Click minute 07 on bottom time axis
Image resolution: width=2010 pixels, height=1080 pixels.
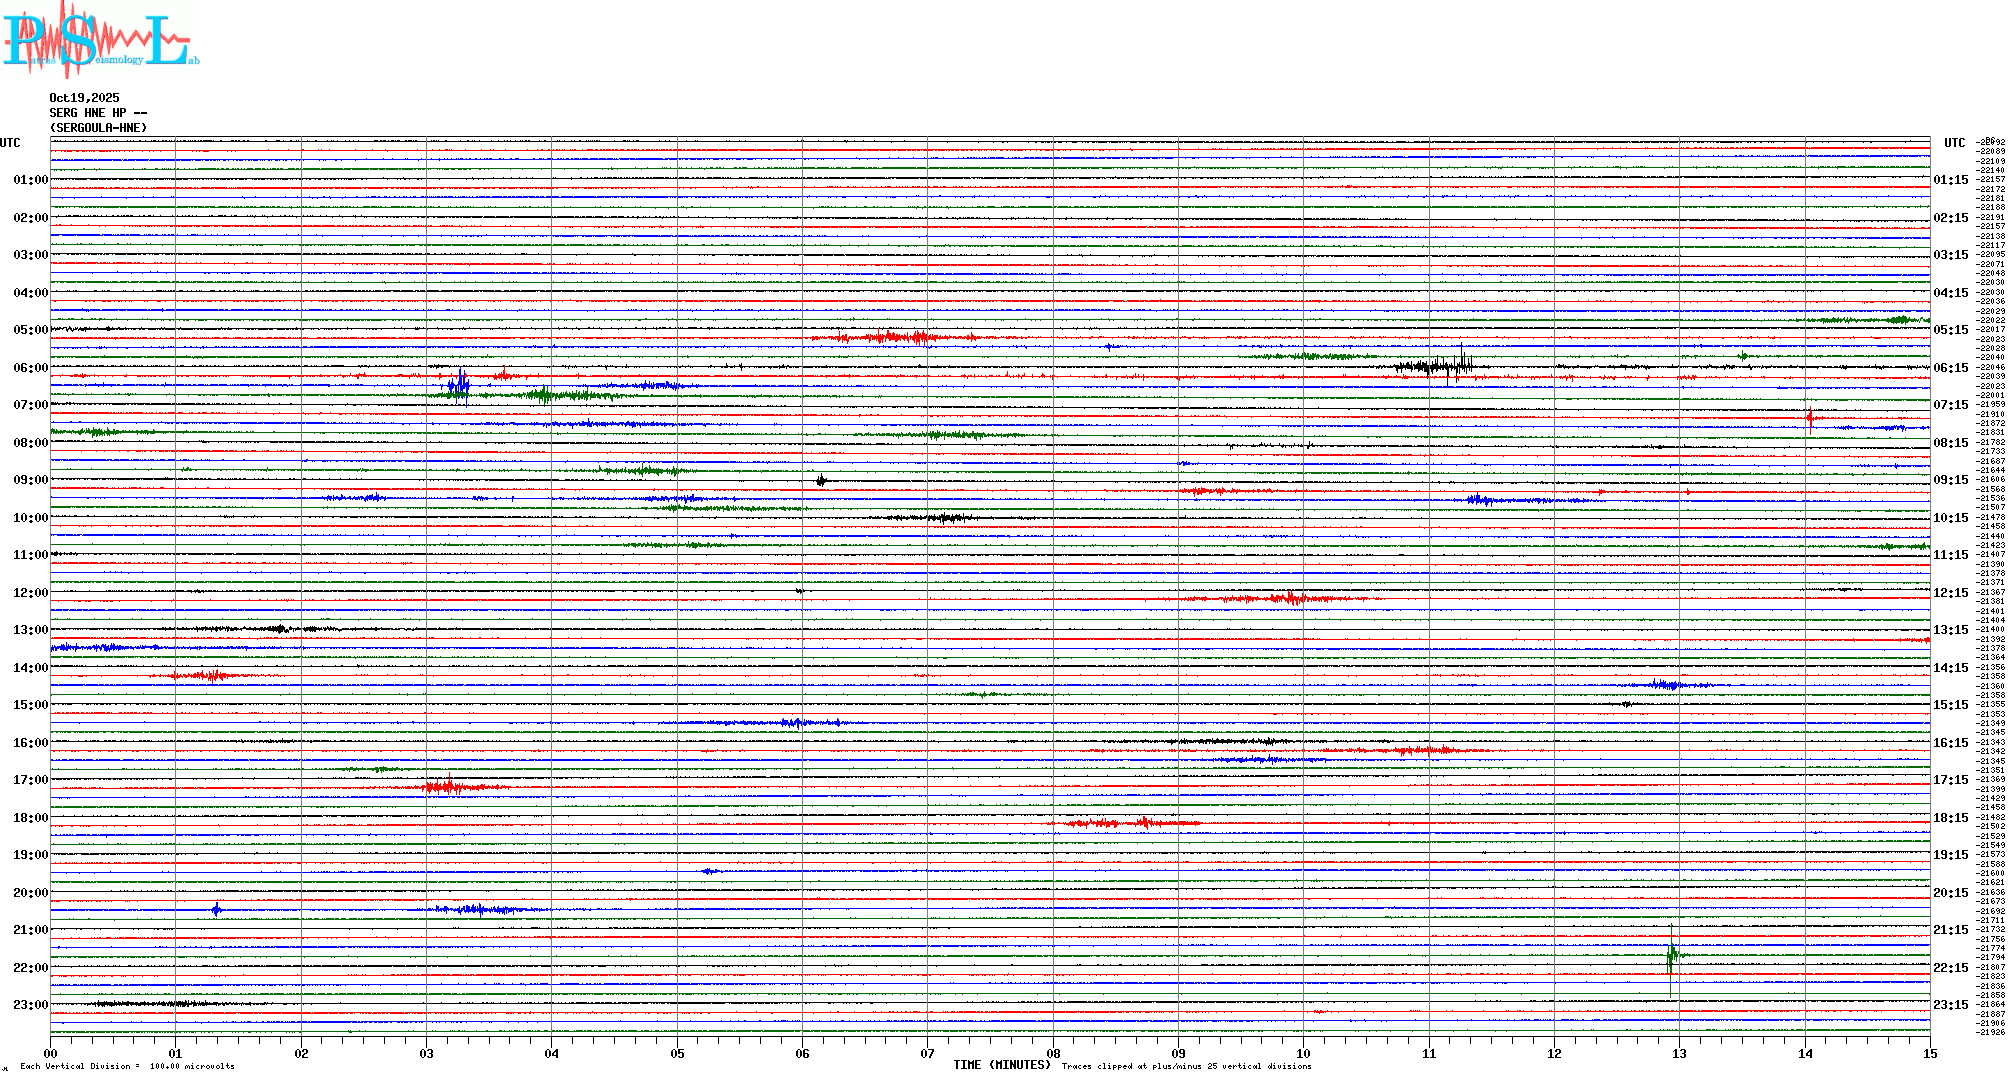point(927,1053)
